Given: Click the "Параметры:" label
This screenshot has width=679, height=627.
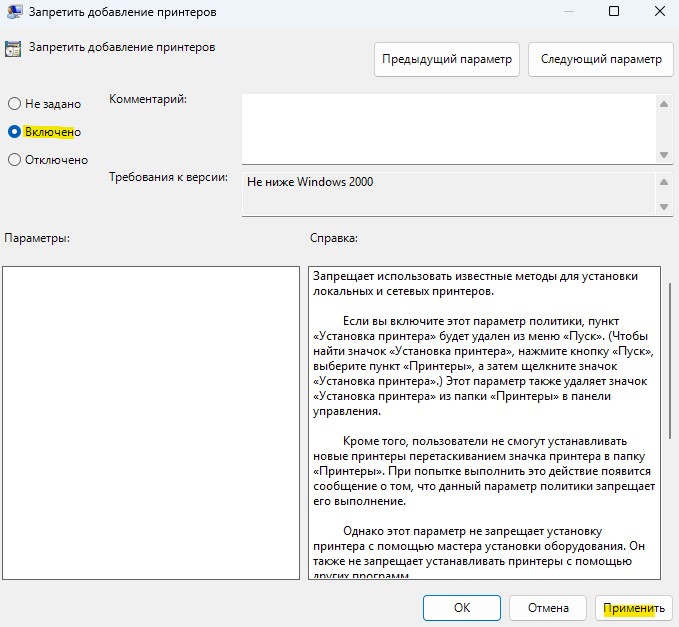Looking at the screenshot, I should click(37, 238).
